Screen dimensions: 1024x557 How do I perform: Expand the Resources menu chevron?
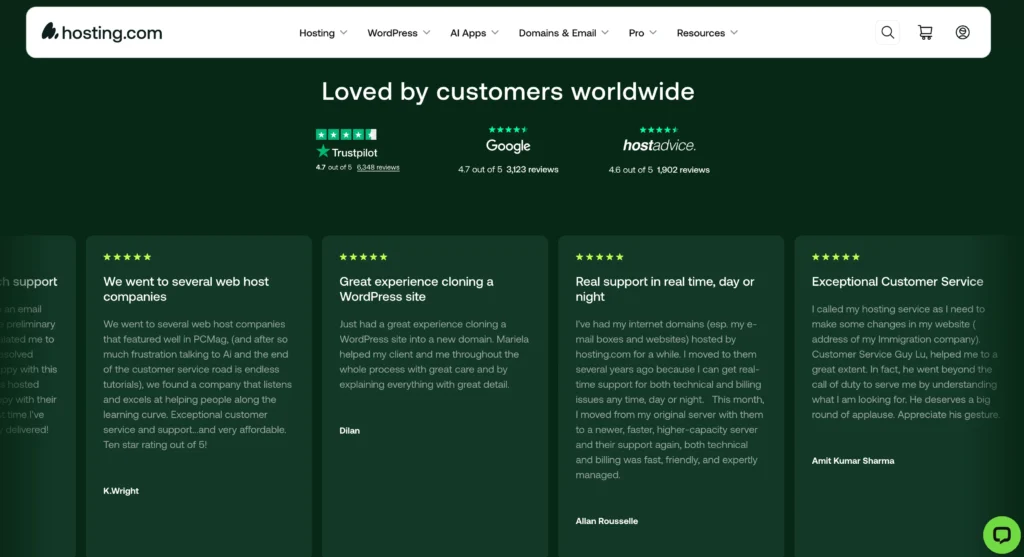[734, 33]
